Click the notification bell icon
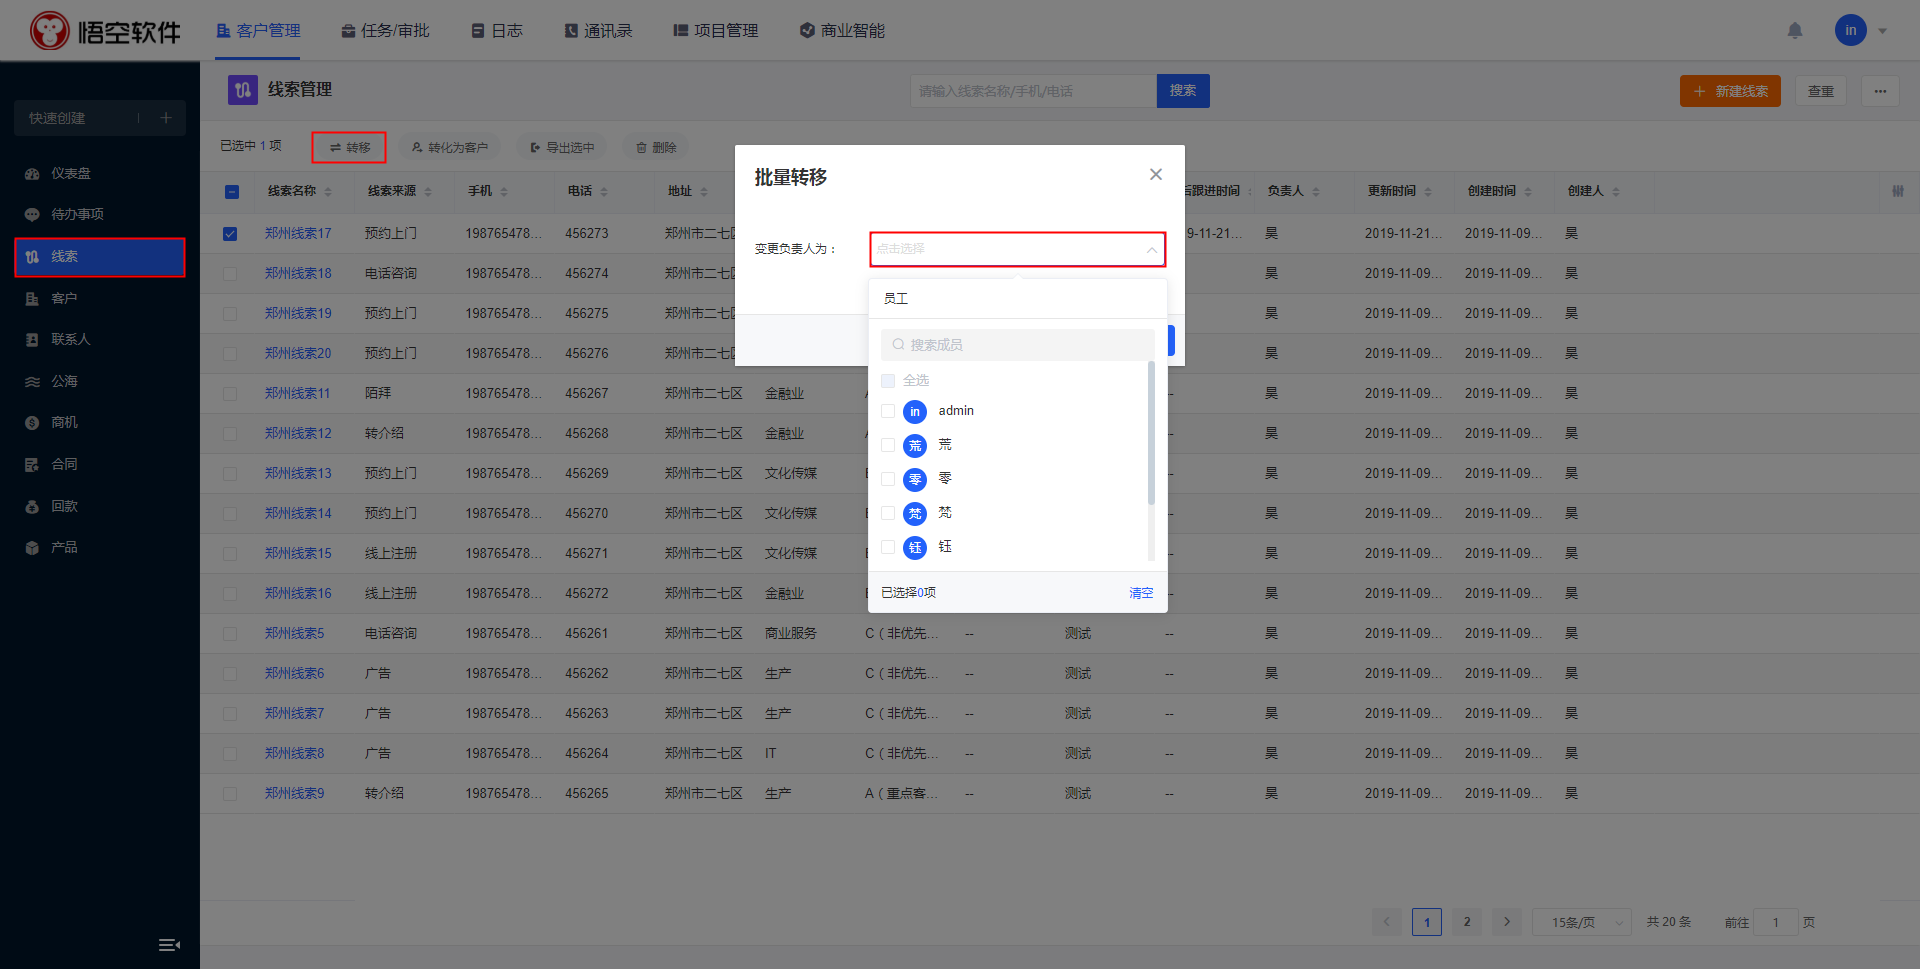1920x969 pixels. [x=1795, y=31]
